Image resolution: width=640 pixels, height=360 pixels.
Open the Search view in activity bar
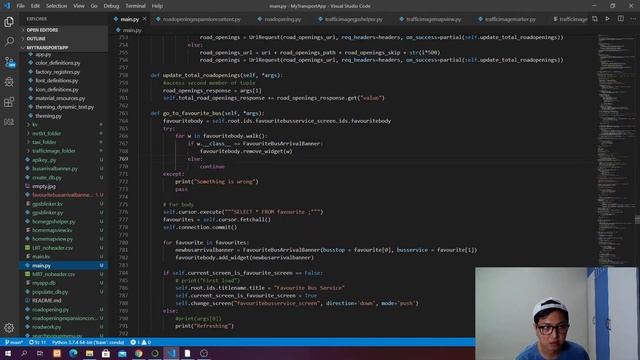point(9,42)
